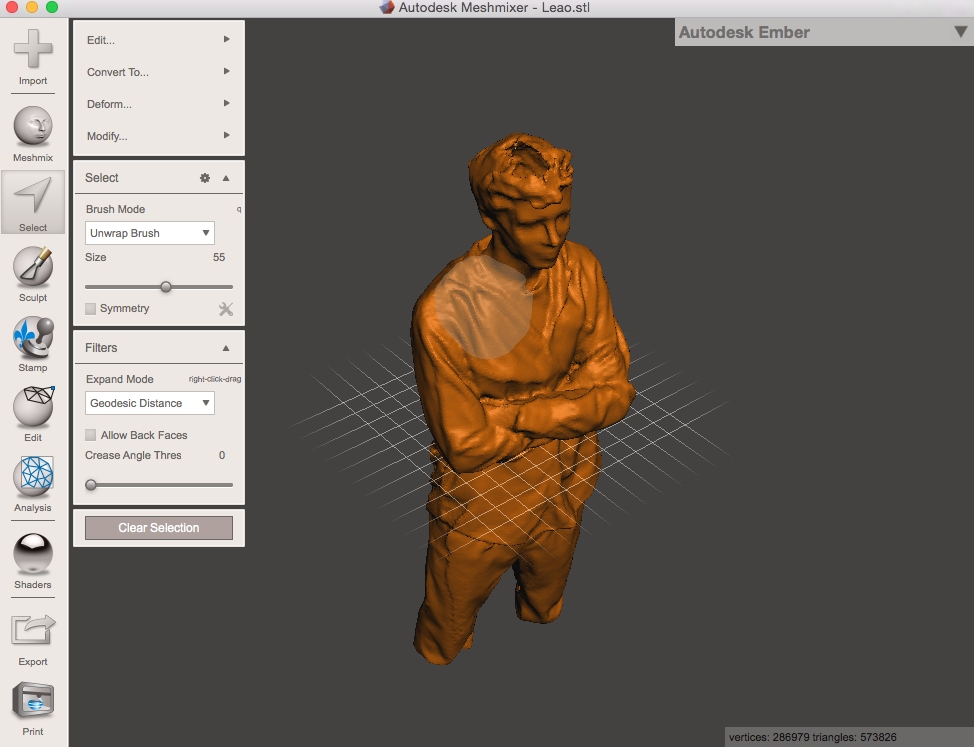Click the right-click-drag hint label
Image resolution: width=974 pixels, height=747 pixels.
pos(215,379)
